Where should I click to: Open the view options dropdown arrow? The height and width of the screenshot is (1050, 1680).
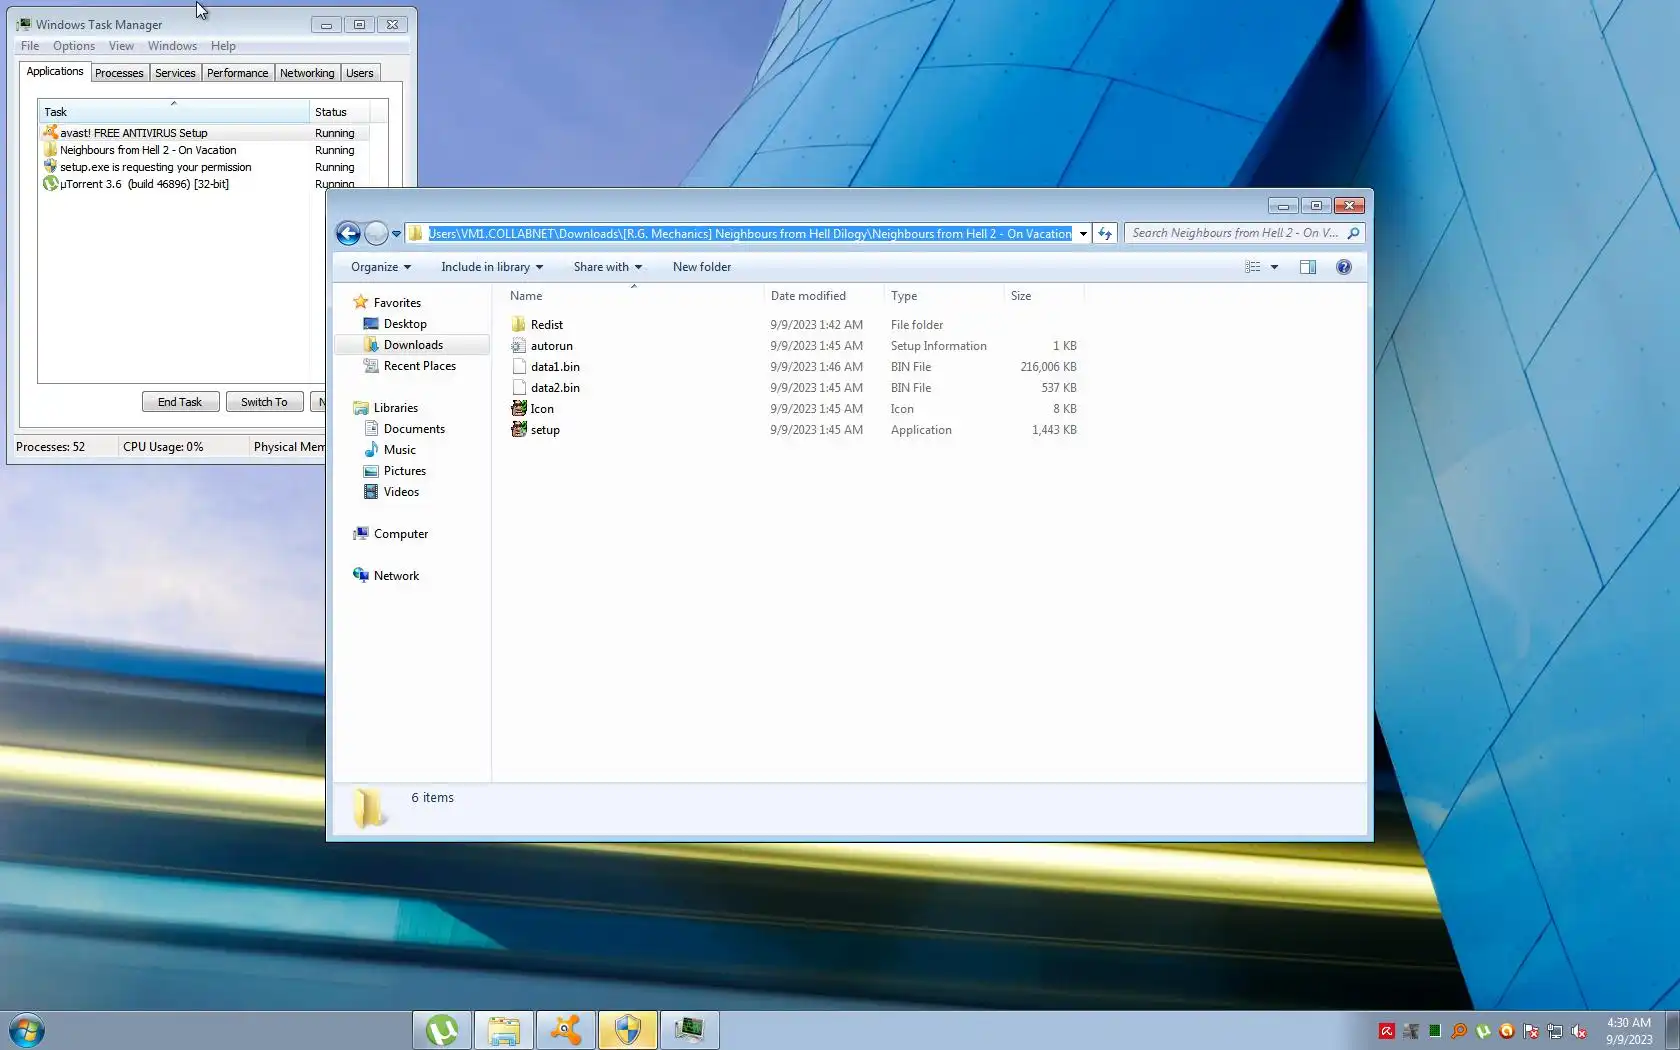coord(1274,267)
